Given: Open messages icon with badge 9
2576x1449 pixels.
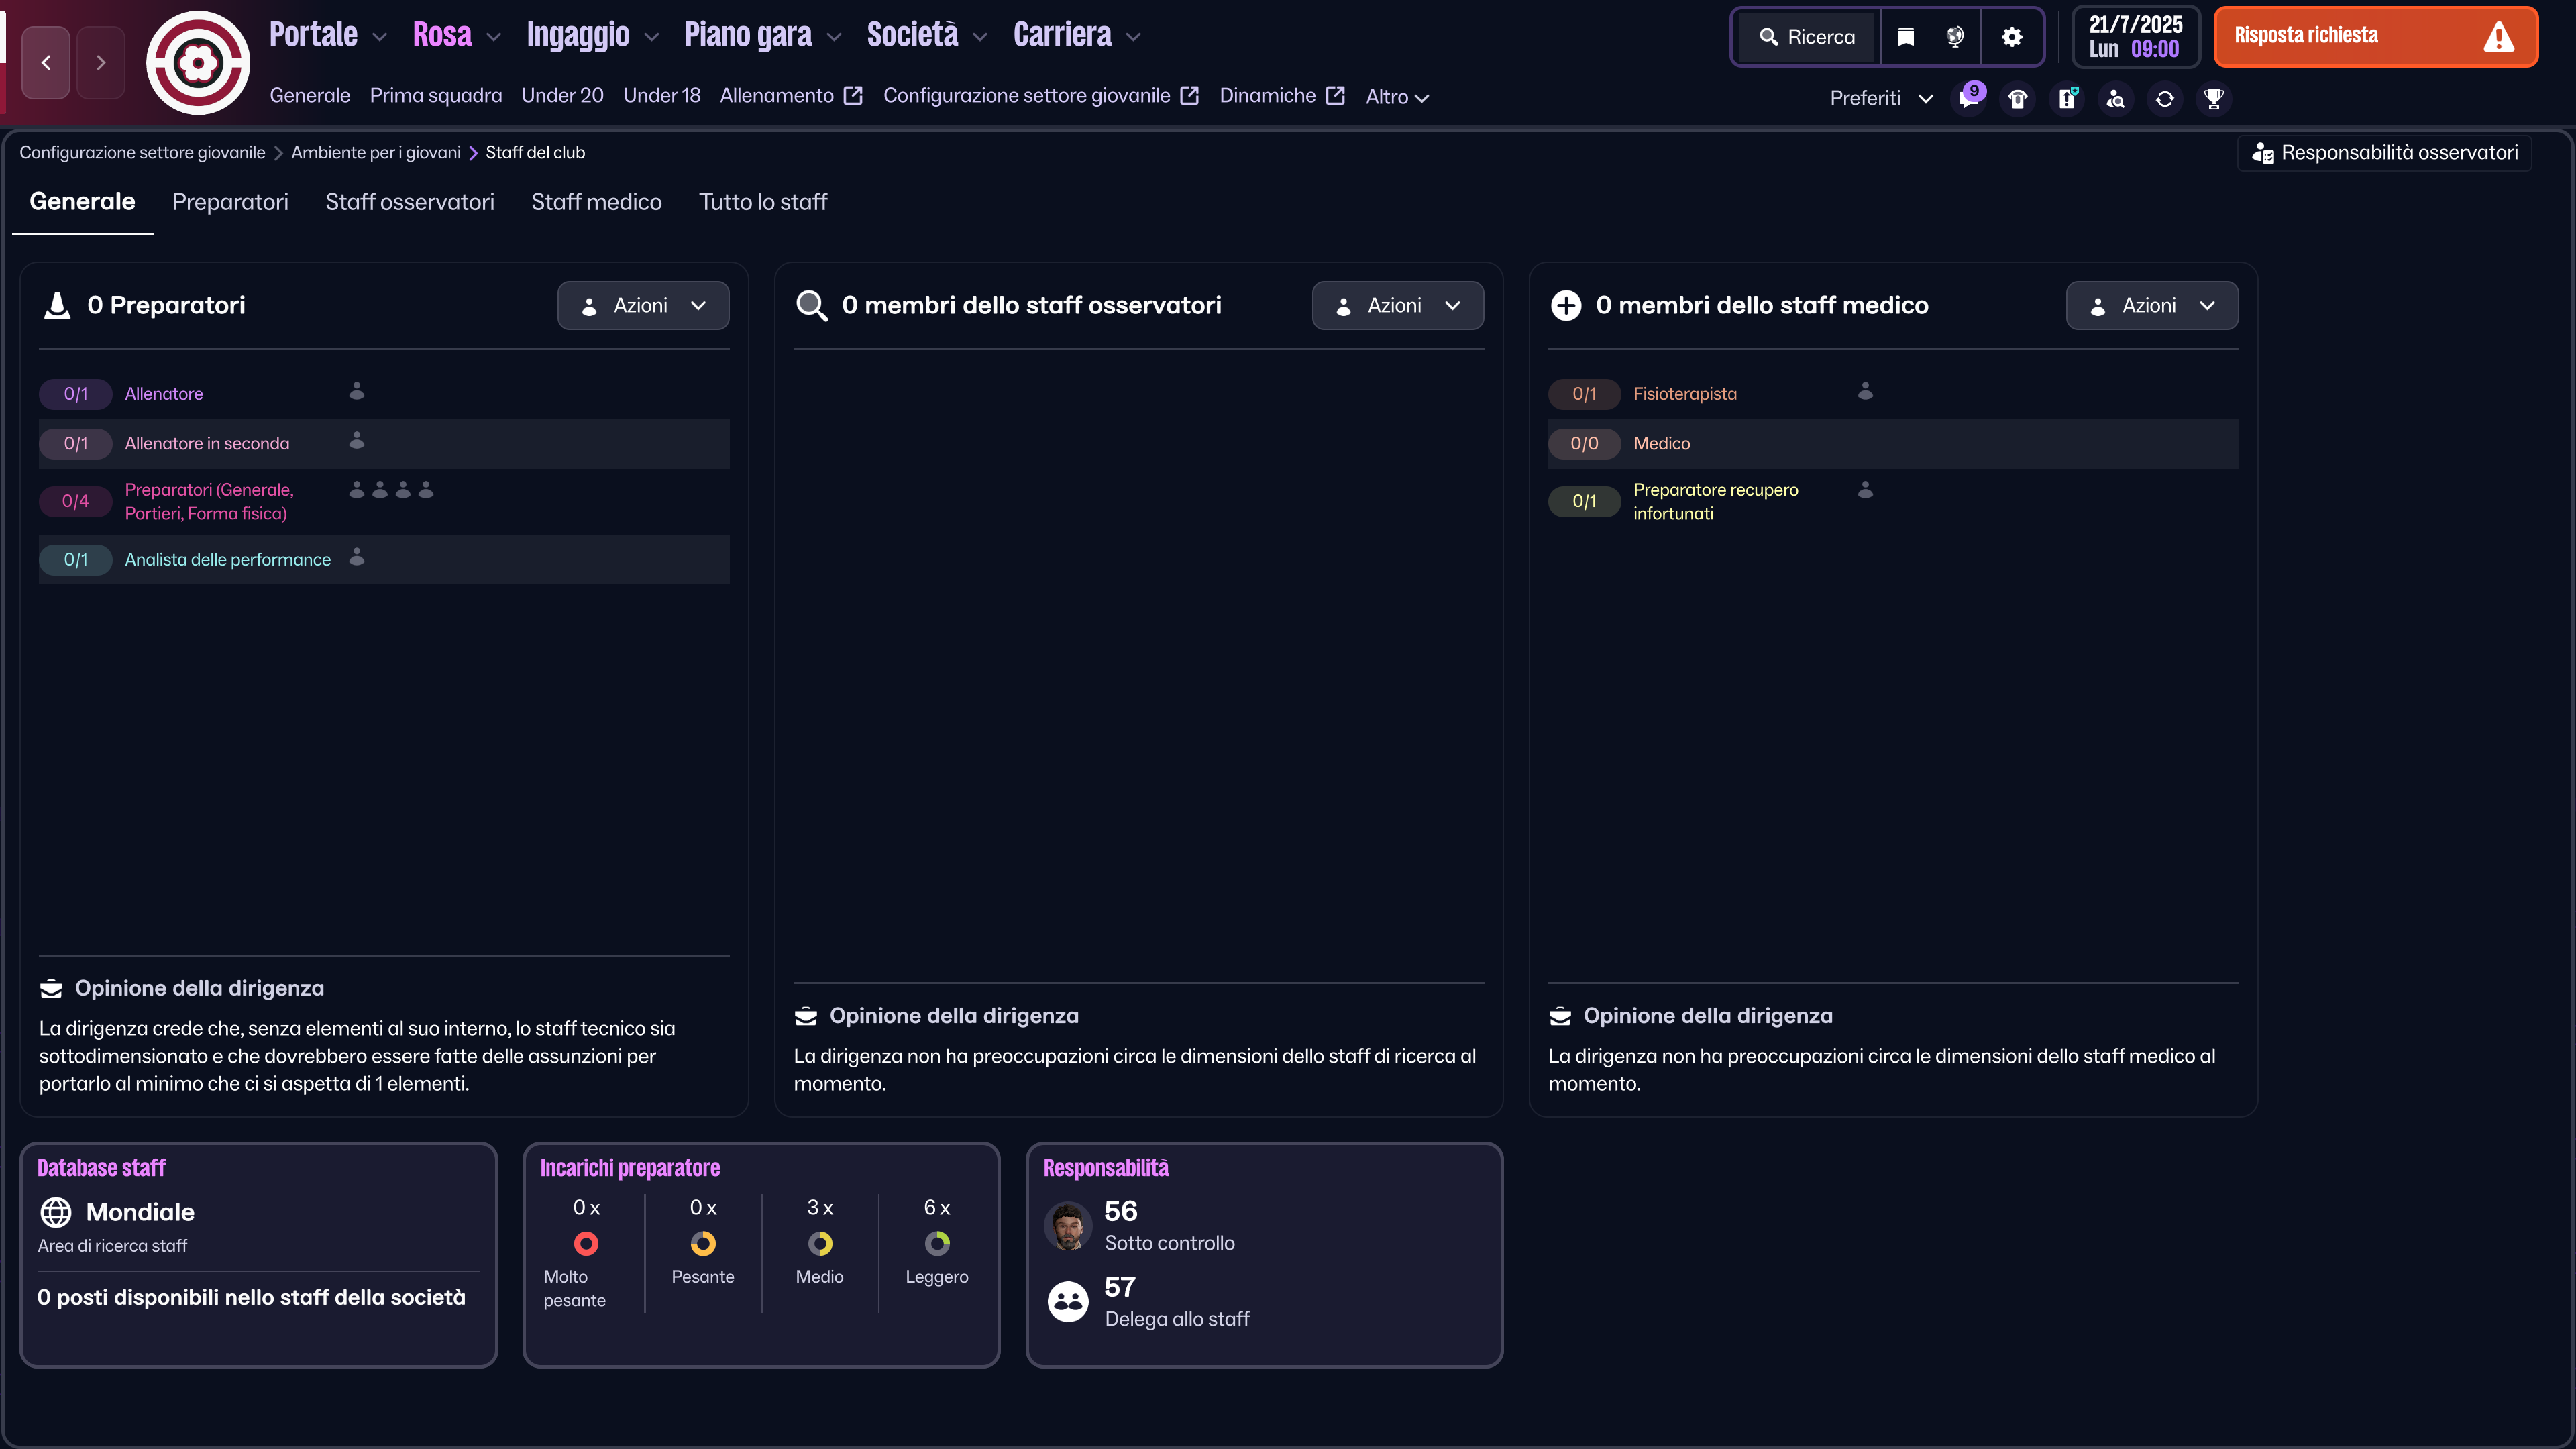Looking at the screenshot, I should [x=1969, y=98].
